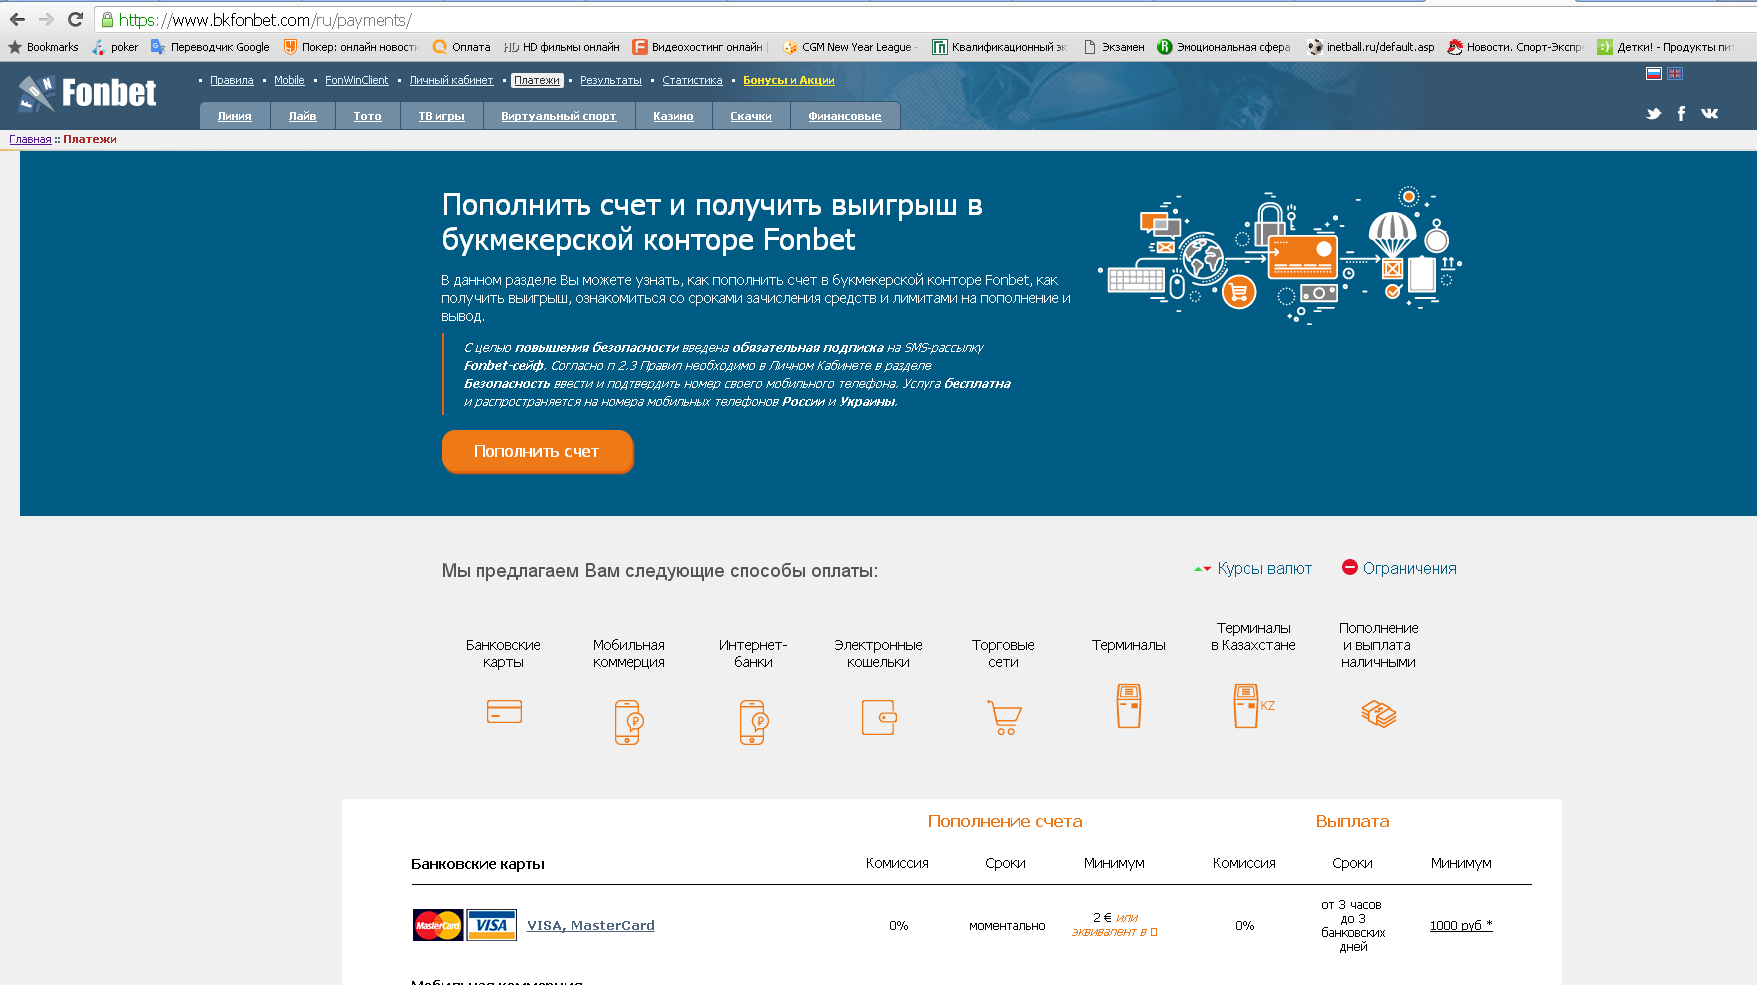The height and width of the screenshot is (985, 1757).
Task: Open the Финансовые tab
Action: pos(845,116)
